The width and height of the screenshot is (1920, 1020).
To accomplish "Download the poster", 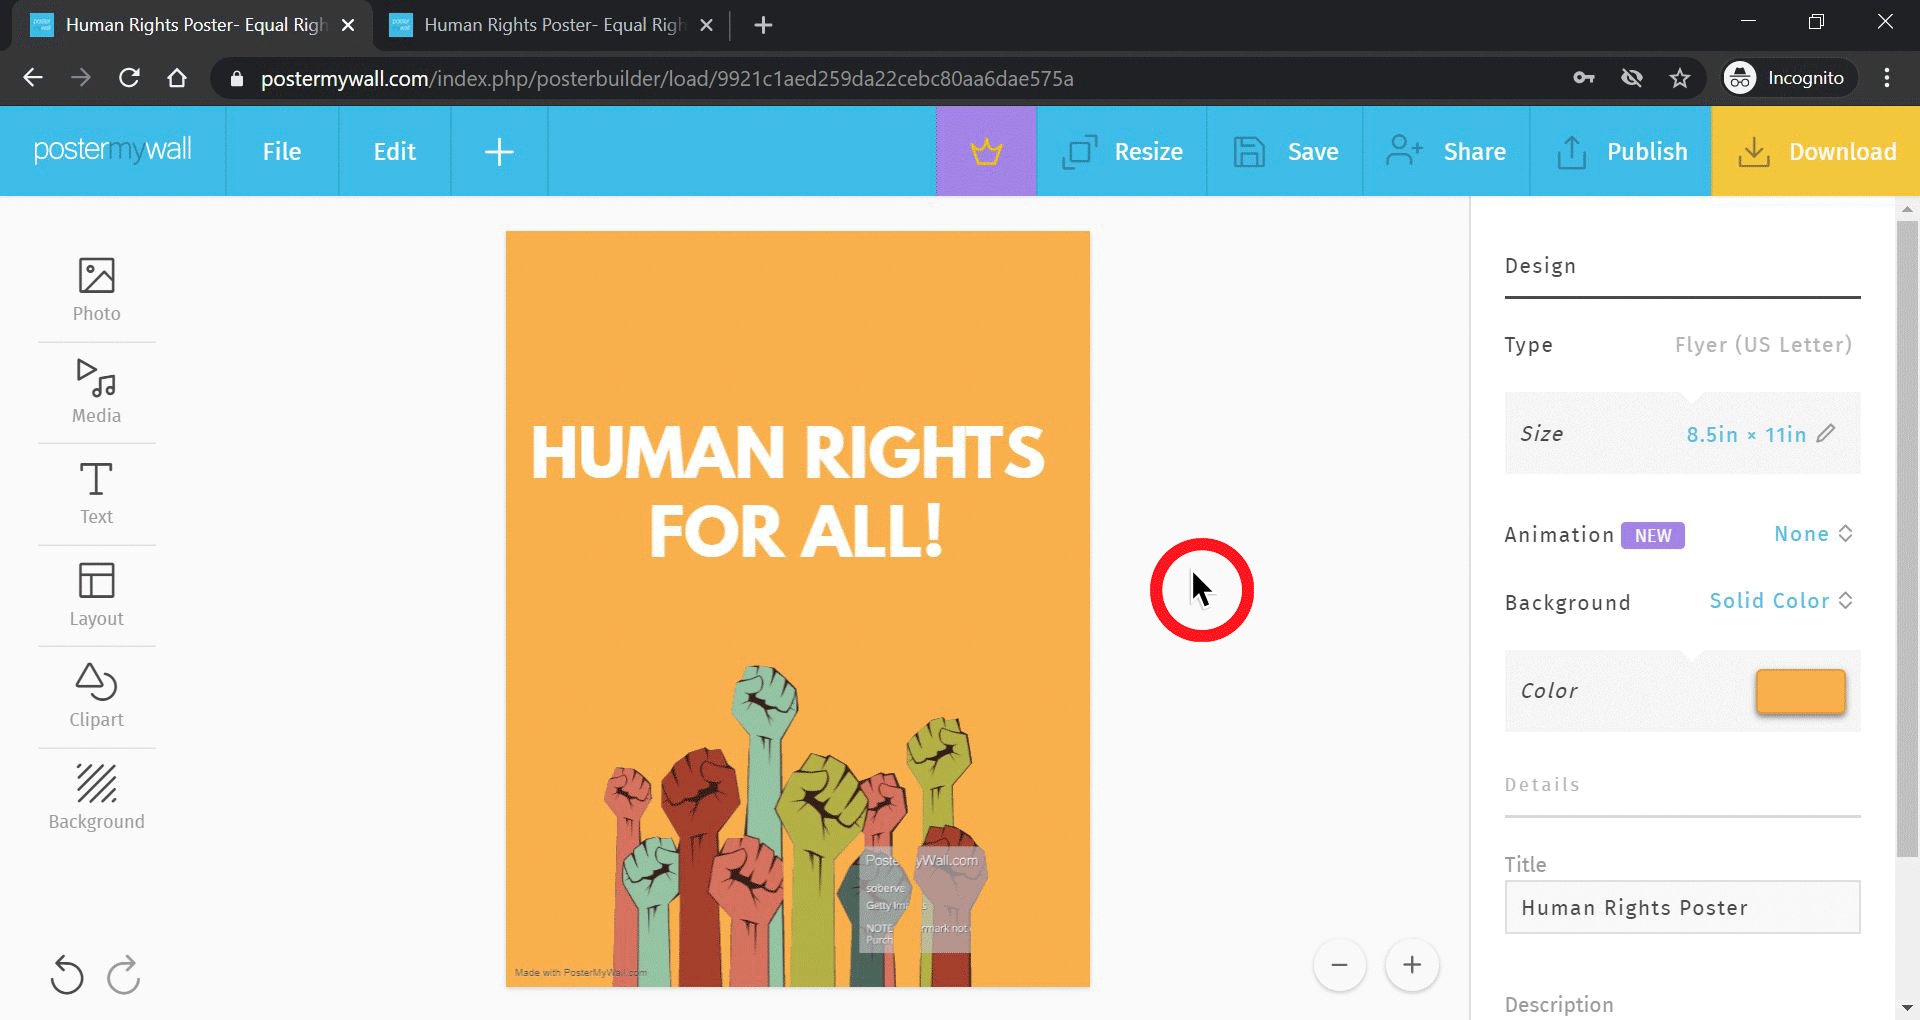I will [x=1816, y=151].
